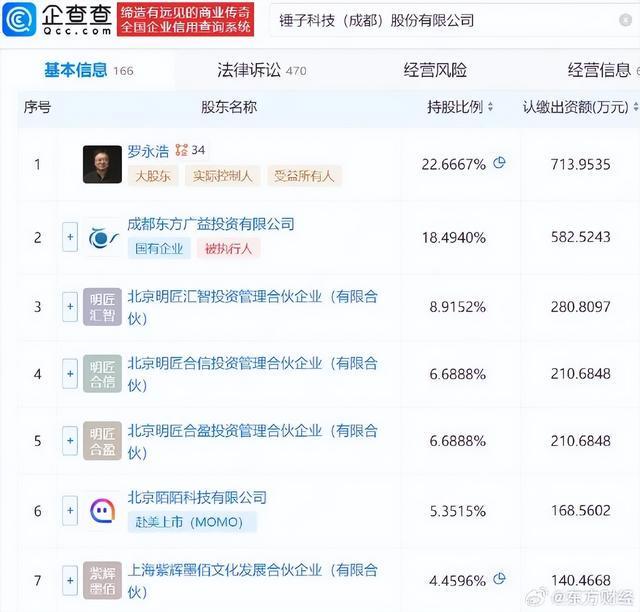Expand the 北京陌陌科技有限公司 row
This screenshot has height=612, width=640.
[x=70, y=511]
